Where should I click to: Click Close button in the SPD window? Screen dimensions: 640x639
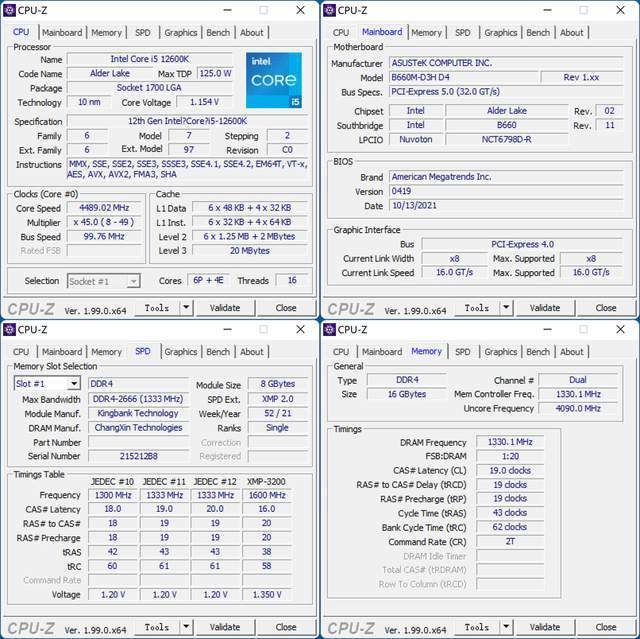[x=286, y=627]
